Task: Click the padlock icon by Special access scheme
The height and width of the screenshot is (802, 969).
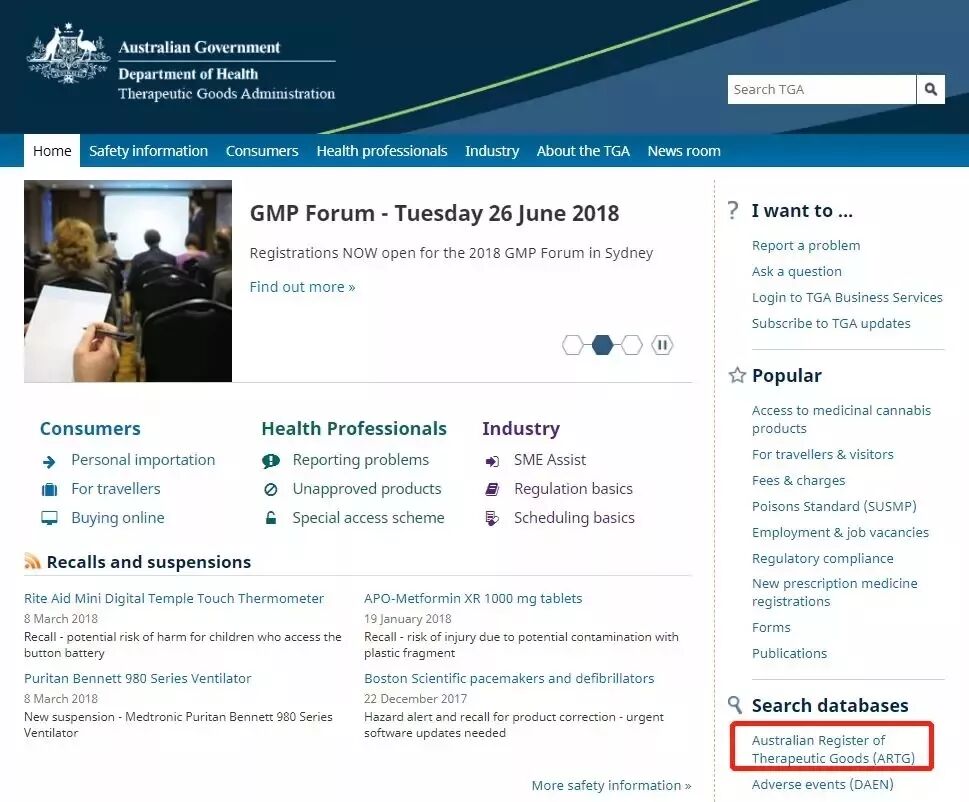Action: coord(271,518)
